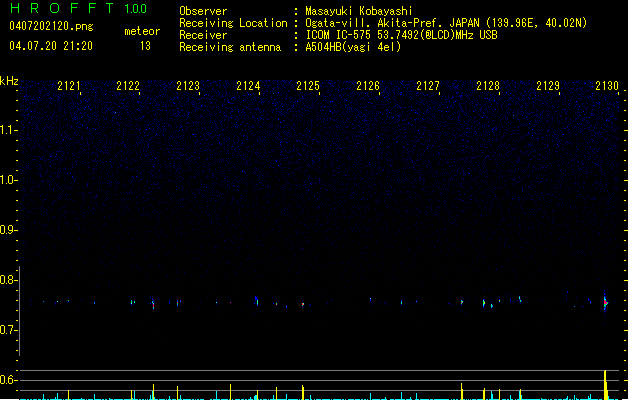The height and width of the screenshot is (400, 629).
Task: Click the kHz axis unit label
Action: point(9,81)
